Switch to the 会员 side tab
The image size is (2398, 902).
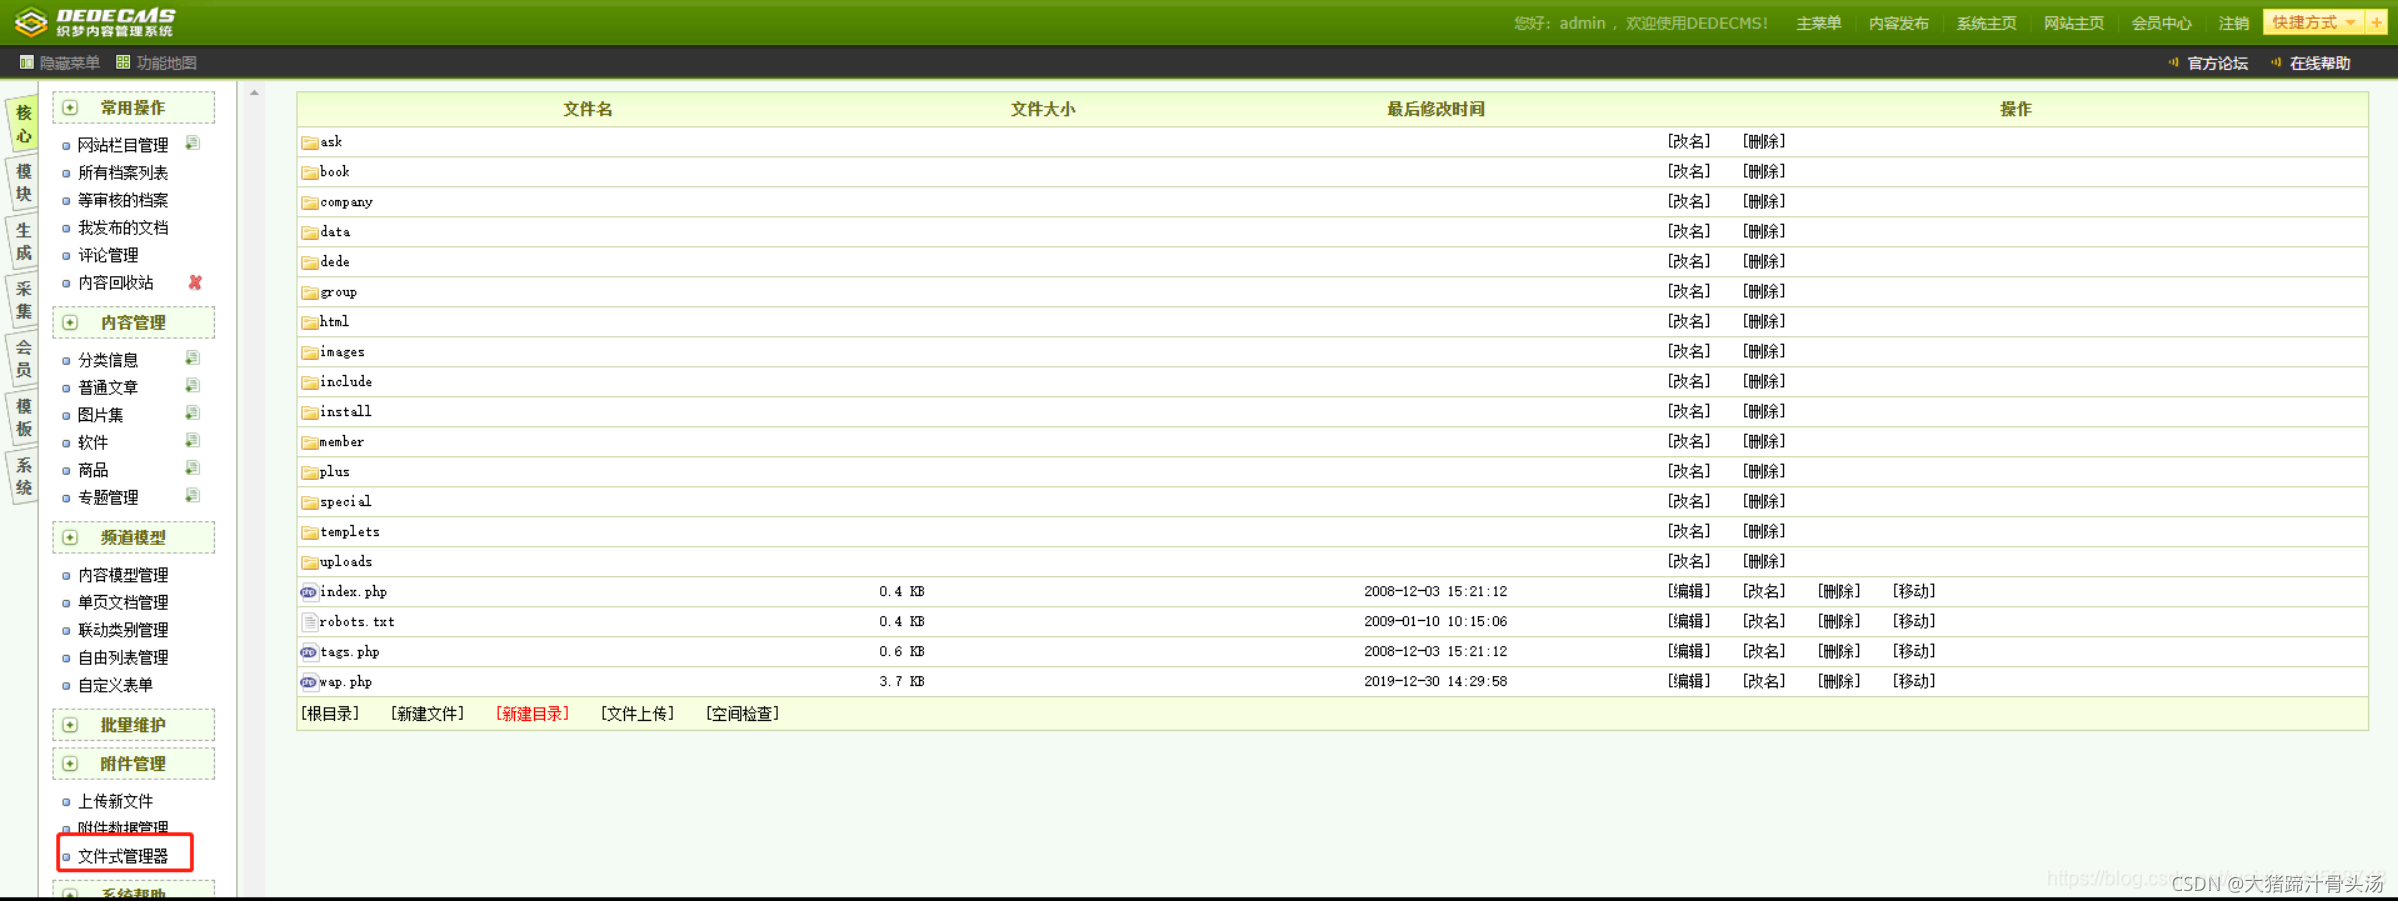pos(24,360)
